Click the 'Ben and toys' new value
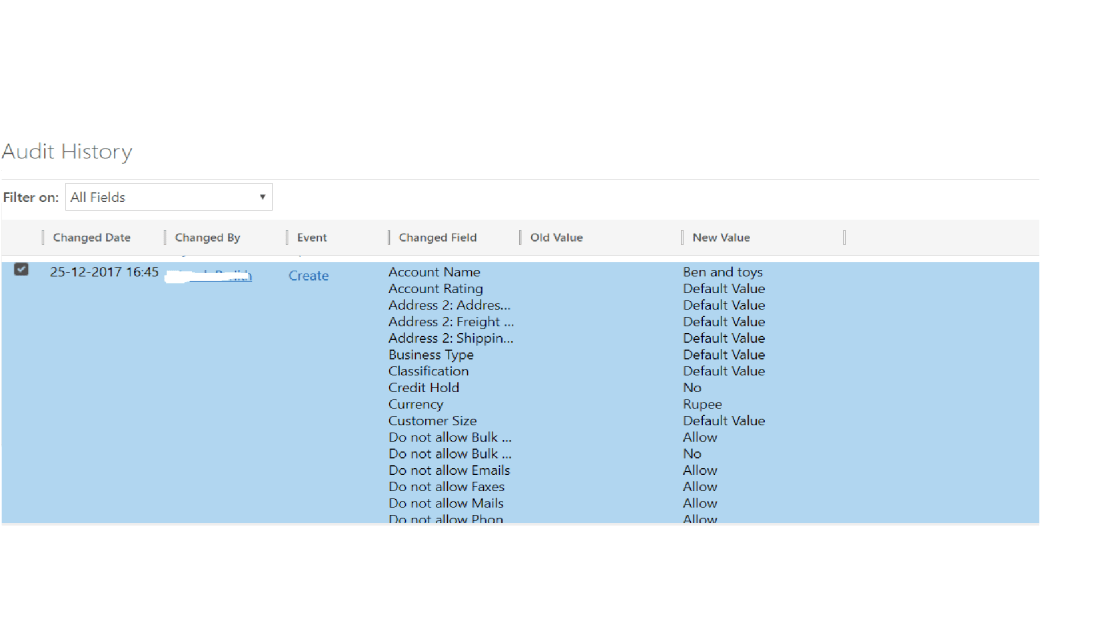 click(x=722, y=272)
